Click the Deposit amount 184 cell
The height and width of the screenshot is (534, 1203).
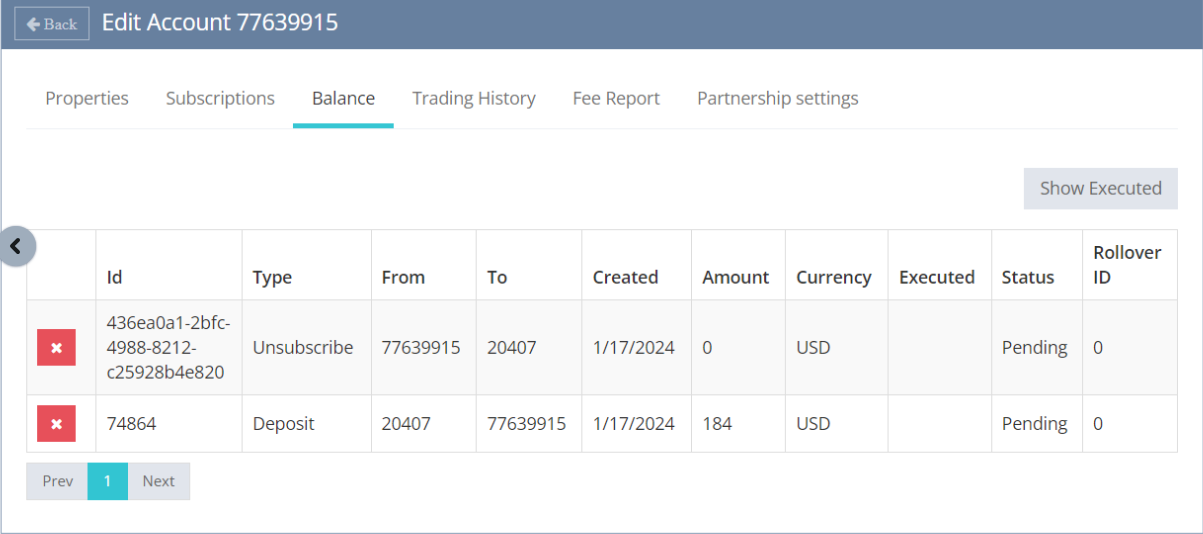click(x=717, y=424)
